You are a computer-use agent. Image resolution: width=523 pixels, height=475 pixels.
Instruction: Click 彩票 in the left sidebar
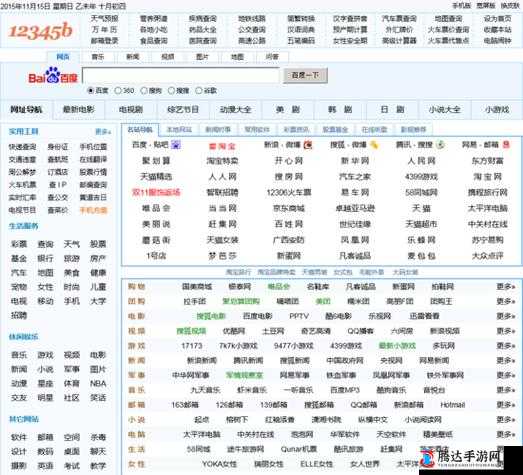click(19, 244)
